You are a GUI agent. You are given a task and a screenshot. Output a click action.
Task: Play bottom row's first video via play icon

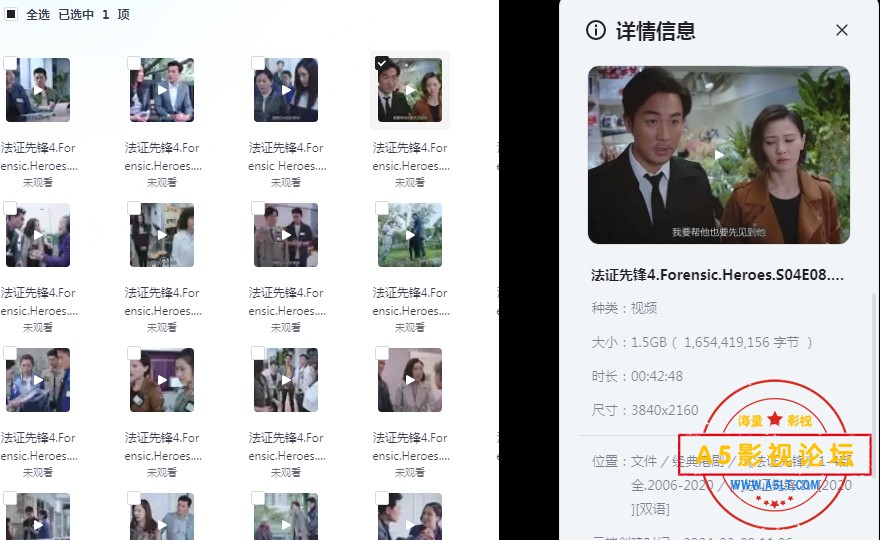[x=38, y=525]
